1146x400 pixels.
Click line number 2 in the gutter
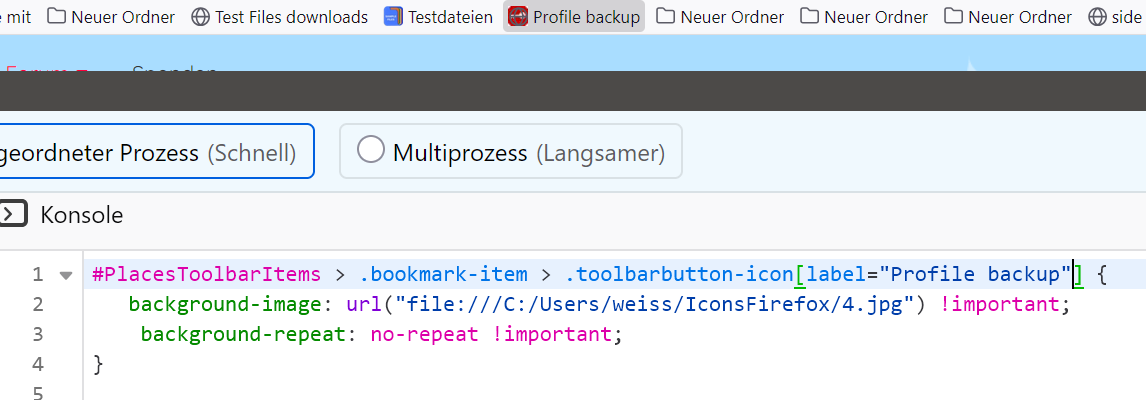pyautogui.click(x=38, y=304)
